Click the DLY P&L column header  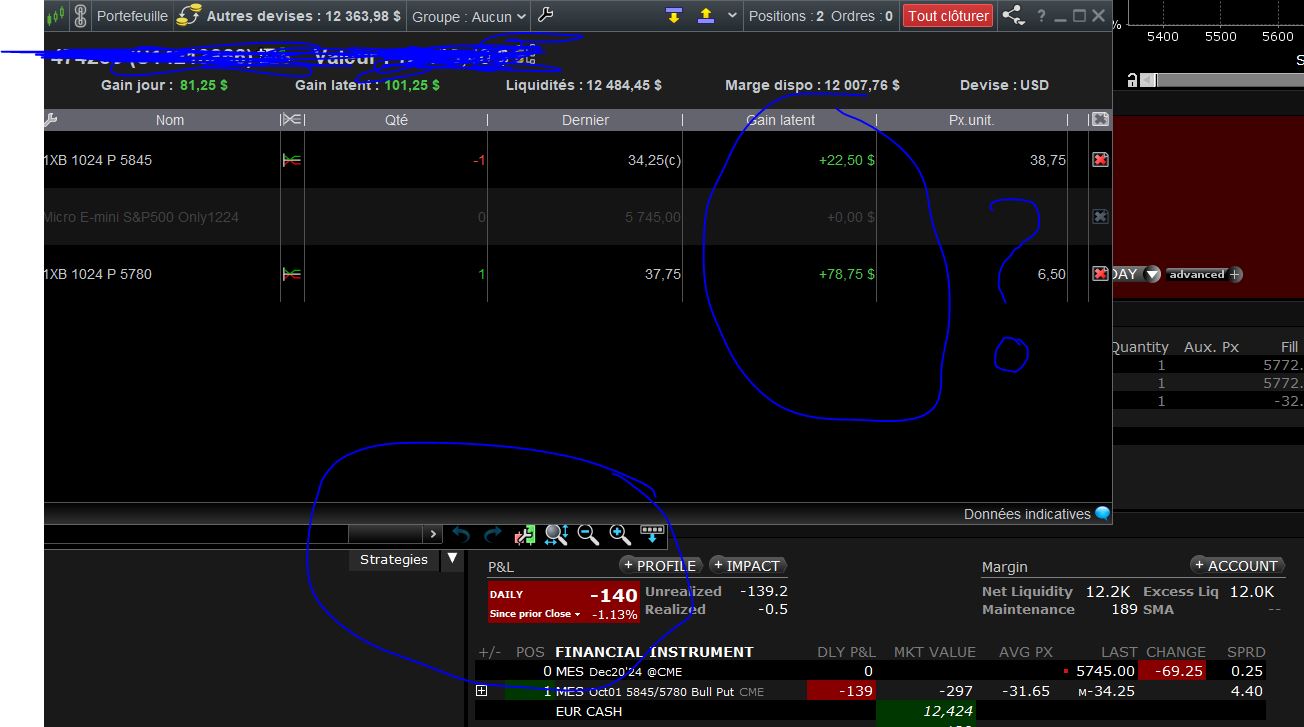click(x=846, y=652)
